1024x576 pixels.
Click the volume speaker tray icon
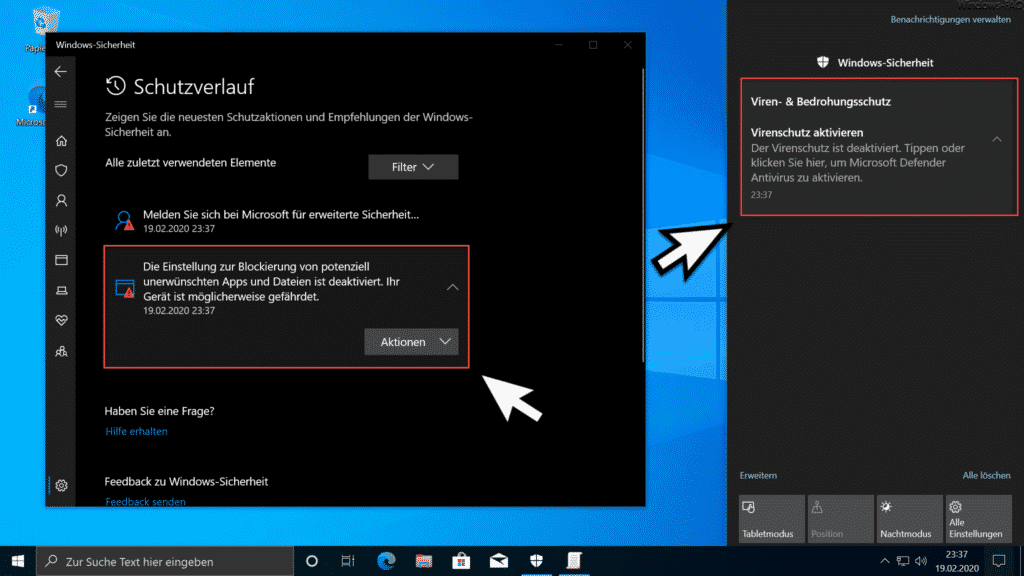tap(921, 561)
